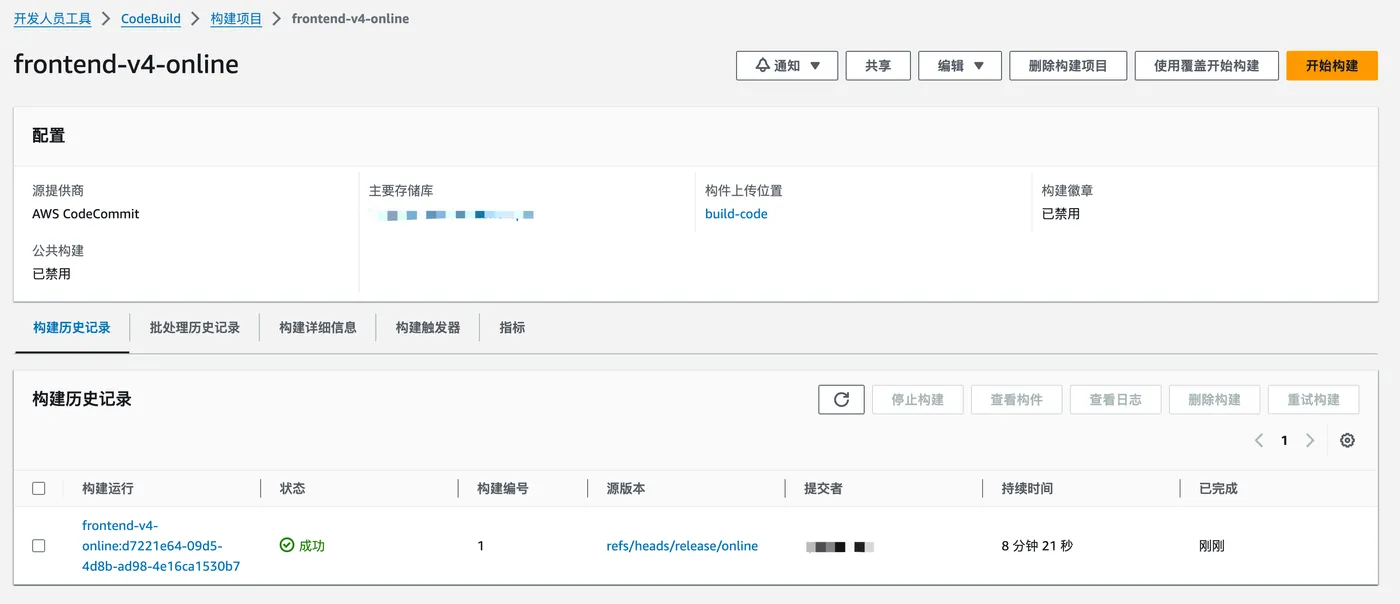Open refs/heads/release/online source version link
Image resolution: width=1400 pixels, height=604 pixels.
click(682, 546)
